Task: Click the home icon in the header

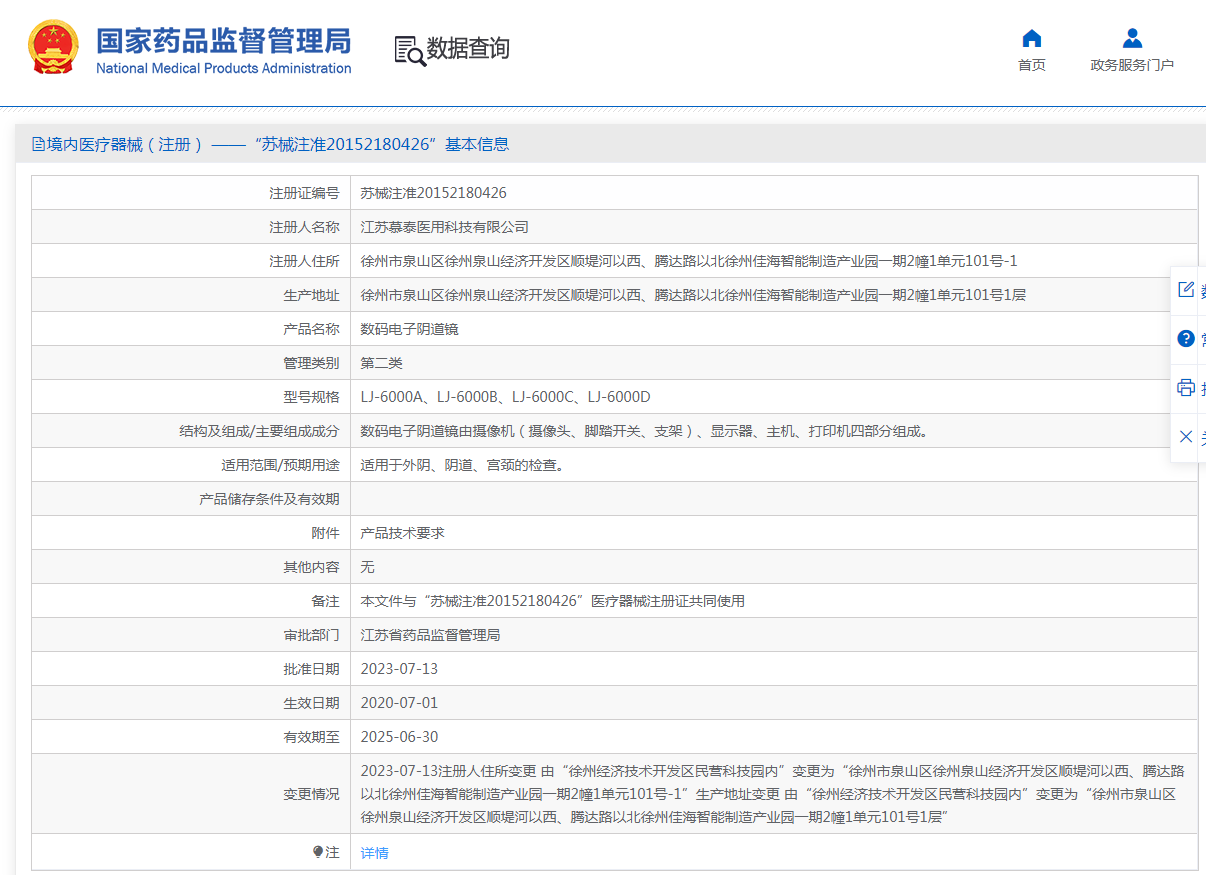Action: 1032,38
